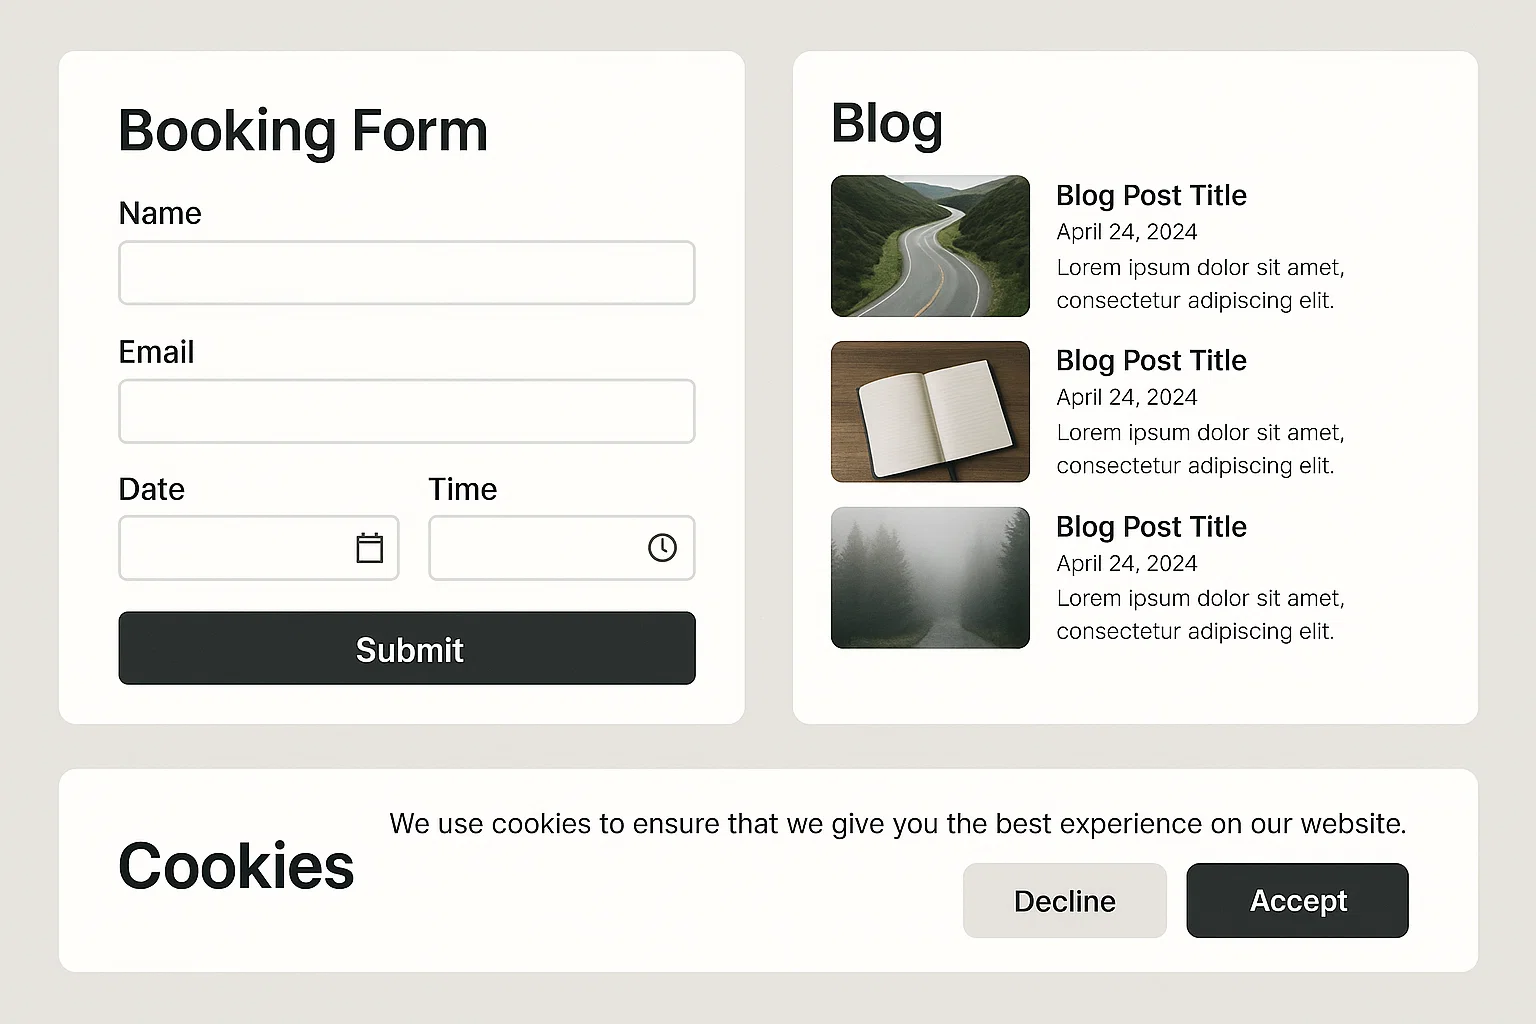Image resolution: width=1536 pixels, height=1024 pixels.
Task: Click the Blog section heading
Action: [x=887, y=124]
